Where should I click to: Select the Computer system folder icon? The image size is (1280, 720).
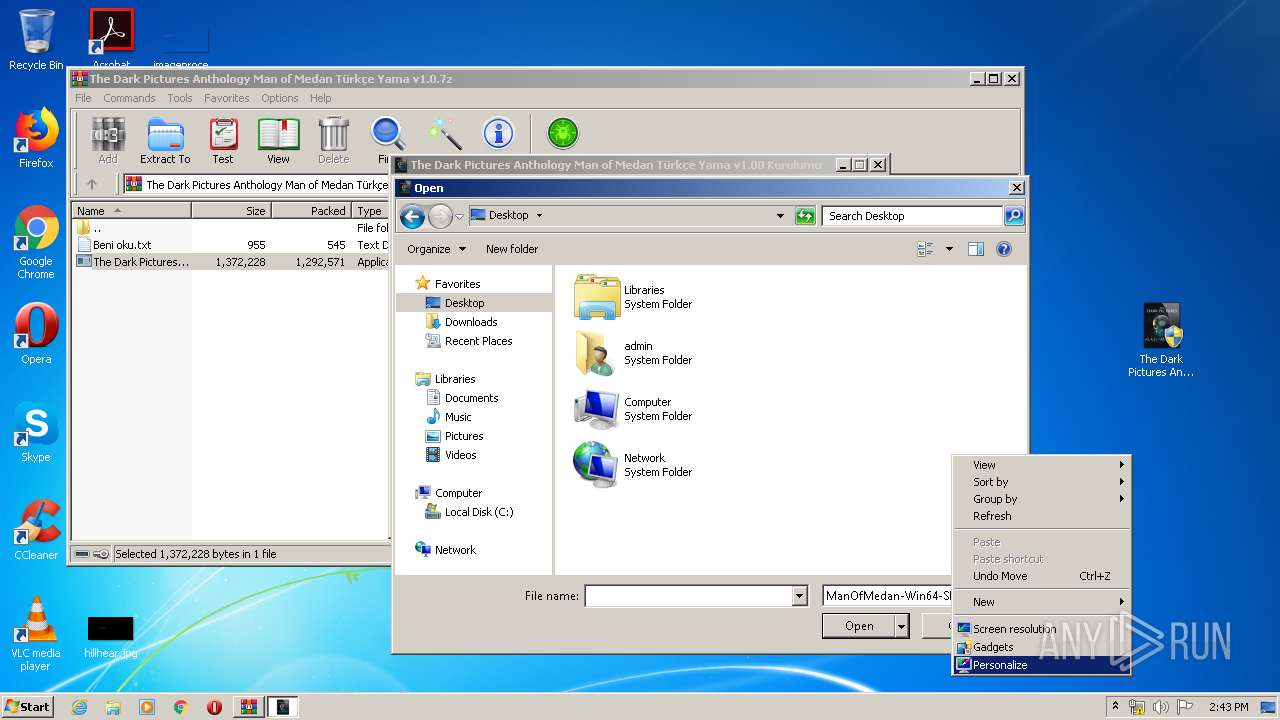point(597,409)
